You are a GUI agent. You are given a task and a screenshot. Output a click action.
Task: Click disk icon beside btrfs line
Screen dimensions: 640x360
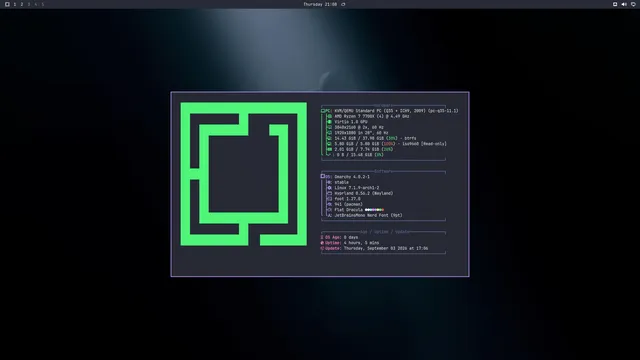(x=329, y=138)
